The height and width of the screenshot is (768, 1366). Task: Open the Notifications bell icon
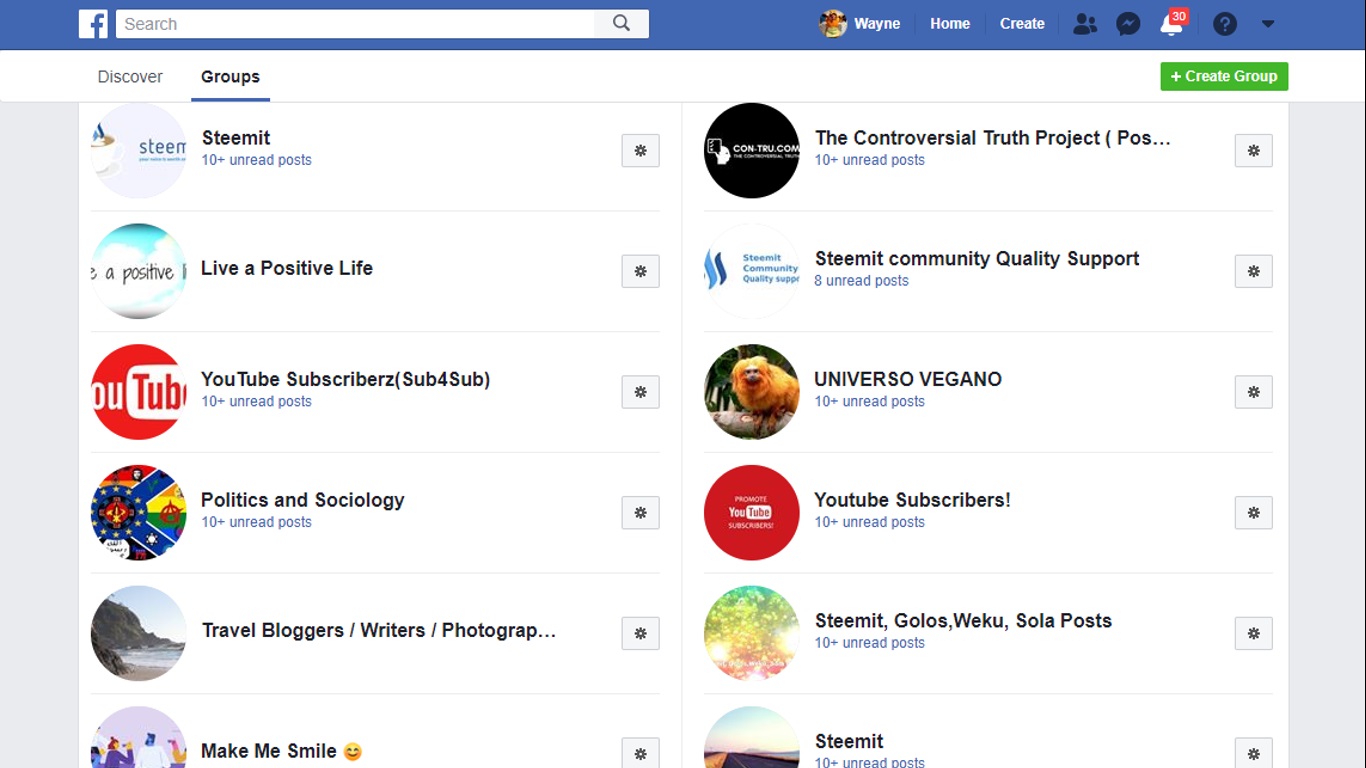(x=1171, y=24)
